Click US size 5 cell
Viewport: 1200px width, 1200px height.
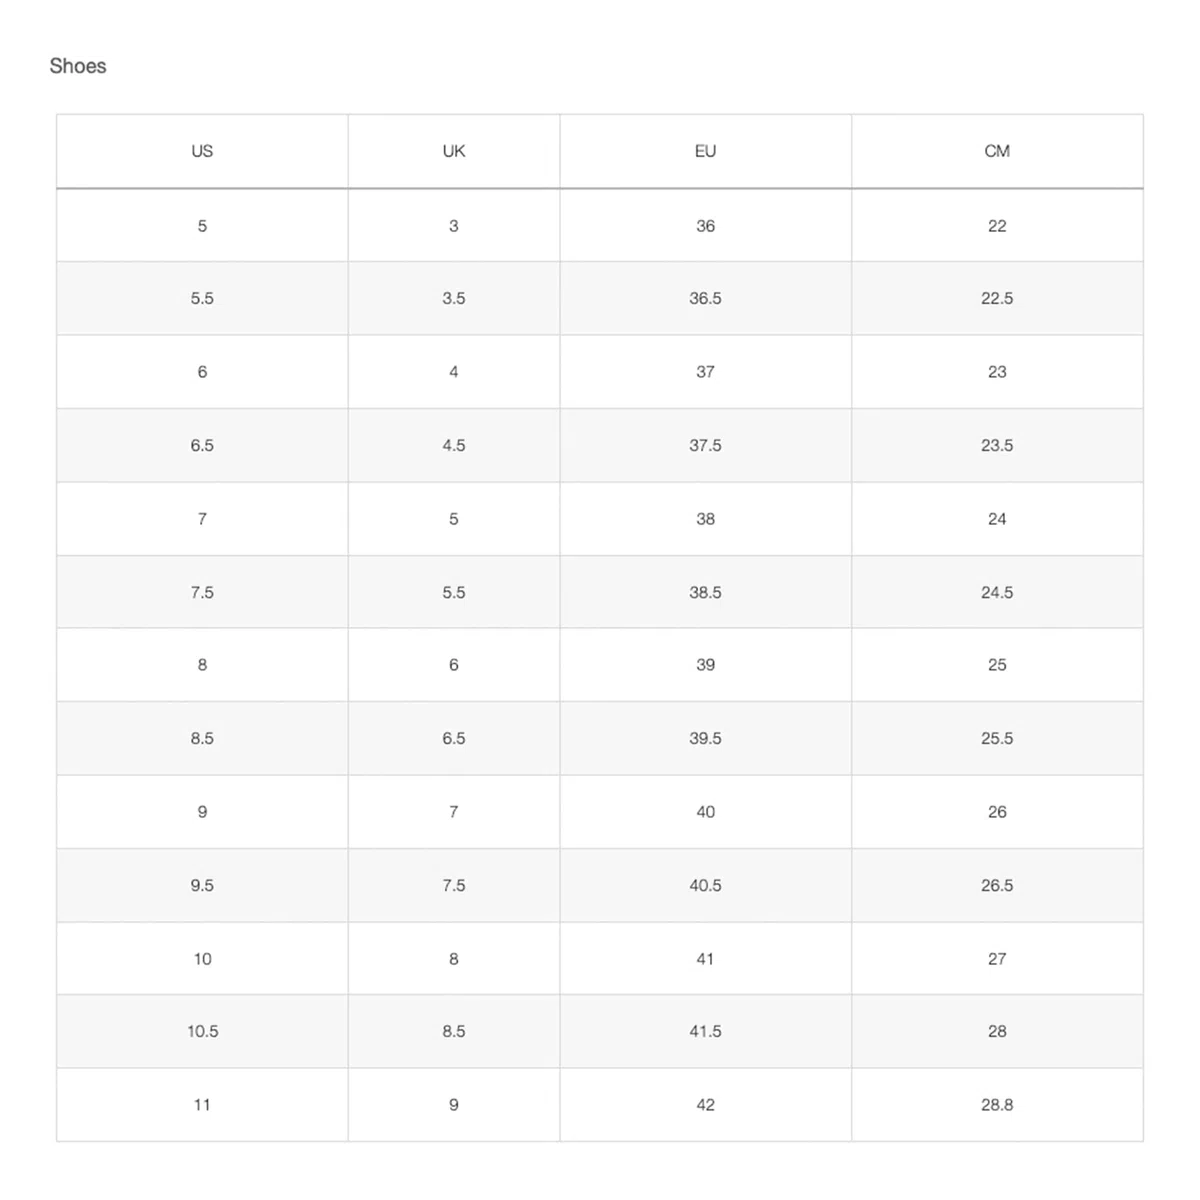point(202,226)
